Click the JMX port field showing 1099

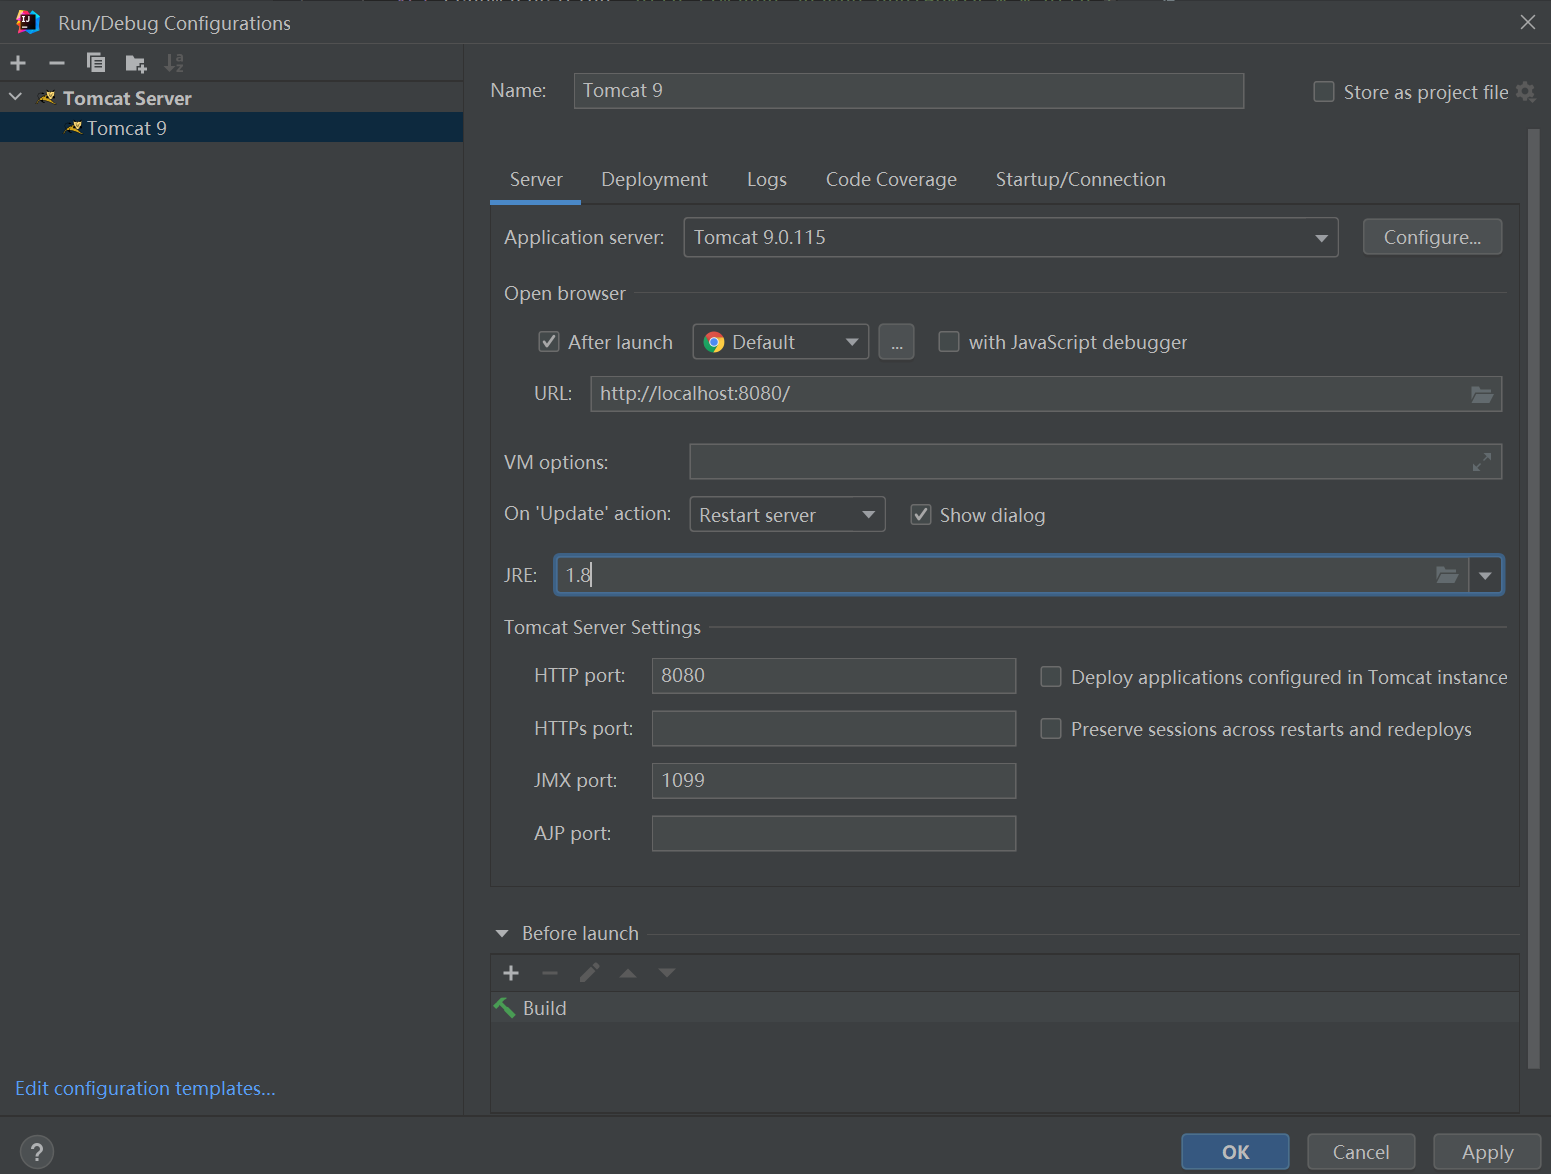(x=834, y=781)
